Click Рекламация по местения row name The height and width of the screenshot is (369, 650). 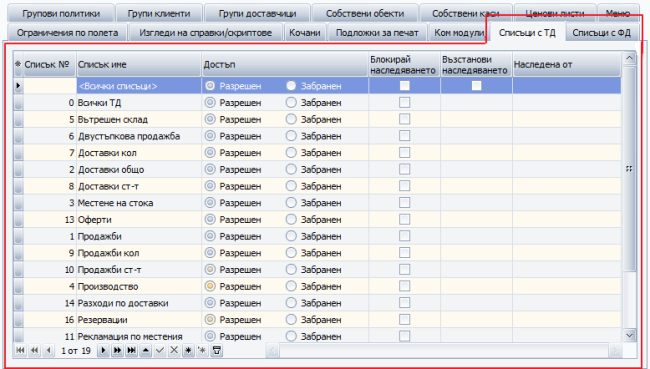[x=139, y=336]
